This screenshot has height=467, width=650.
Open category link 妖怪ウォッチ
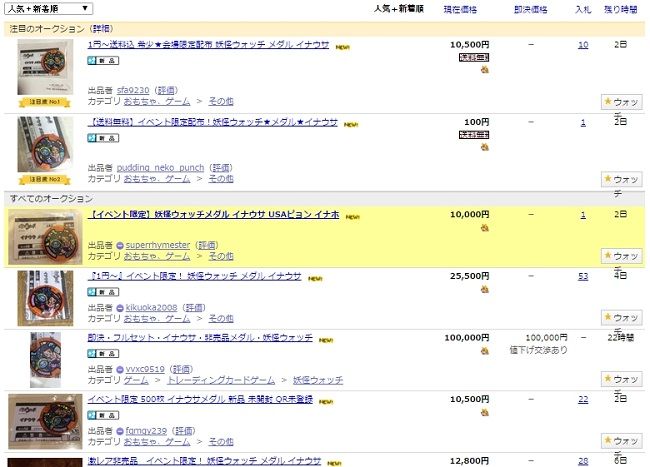coord(318,380)
